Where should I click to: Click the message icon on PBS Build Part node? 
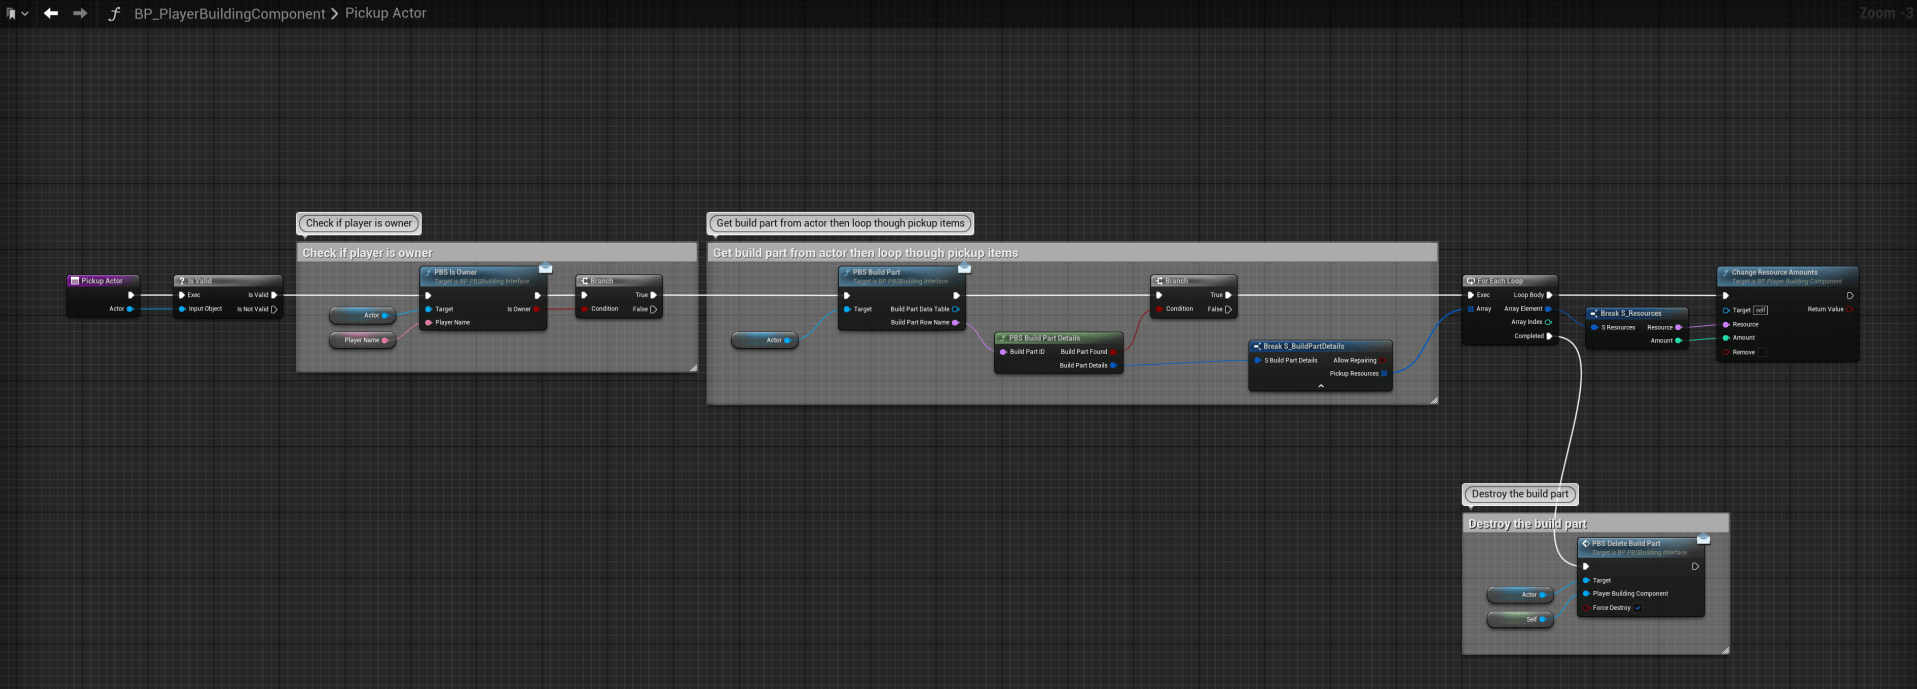964,268
